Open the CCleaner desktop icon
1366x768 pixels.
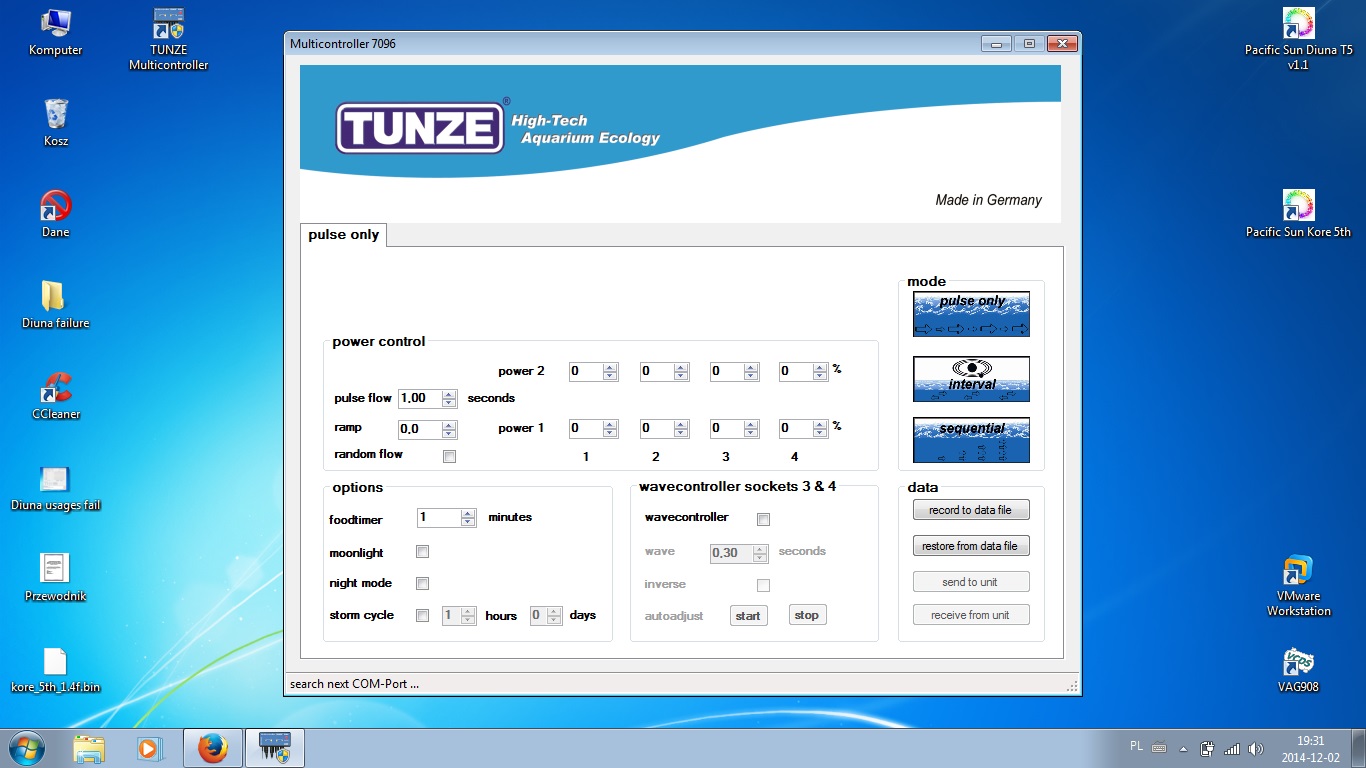tap(56, 395)
